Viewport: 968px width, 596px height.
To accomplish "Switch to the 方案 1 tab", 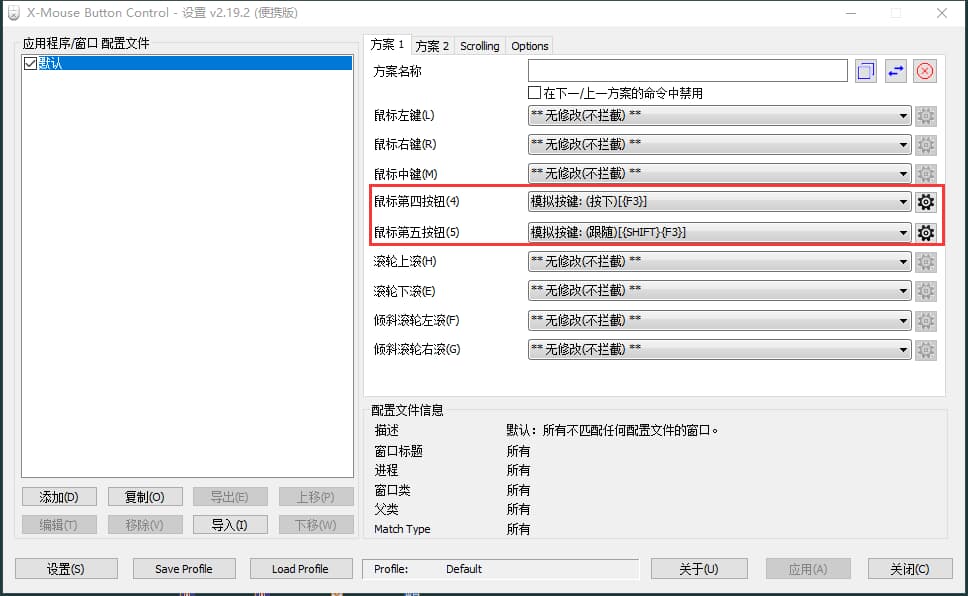I will (x=387, y=44).
